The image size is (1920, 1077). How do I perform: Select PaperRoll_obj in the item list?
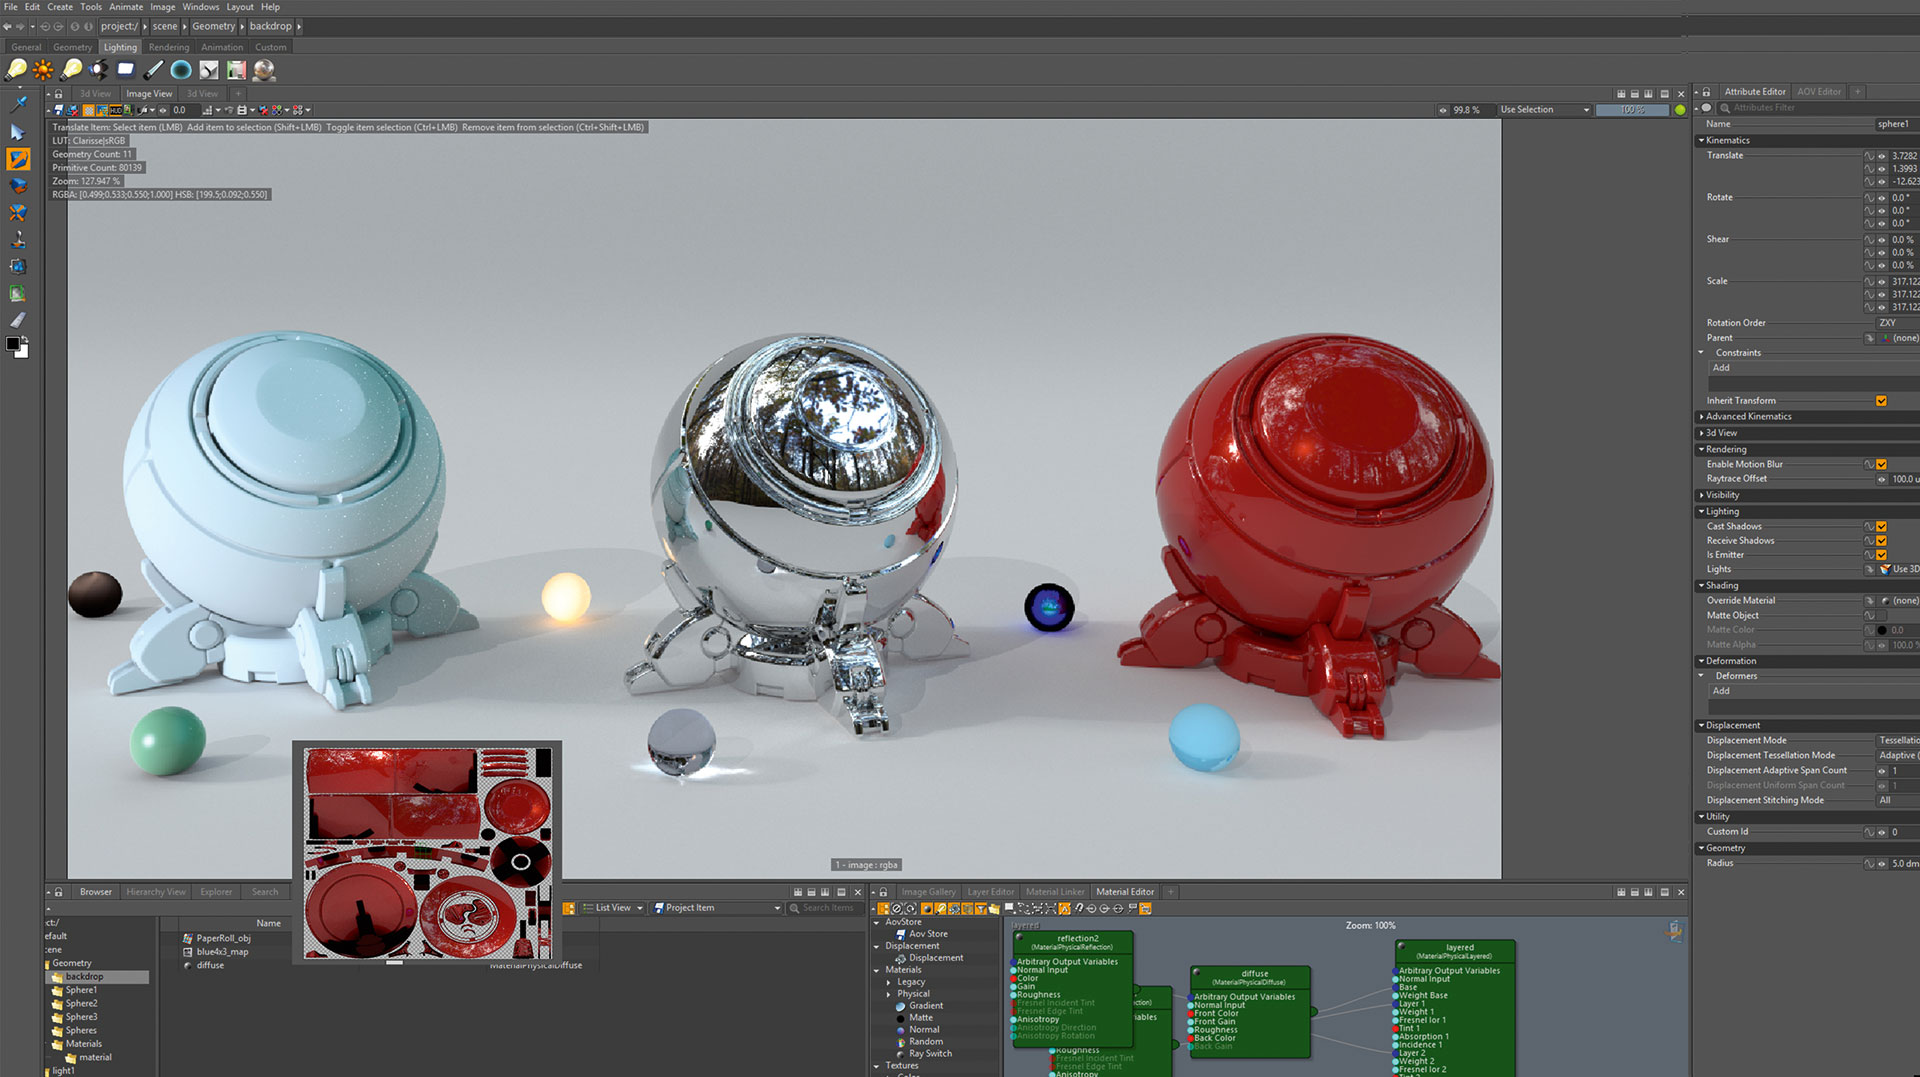[x=223, y=939]
